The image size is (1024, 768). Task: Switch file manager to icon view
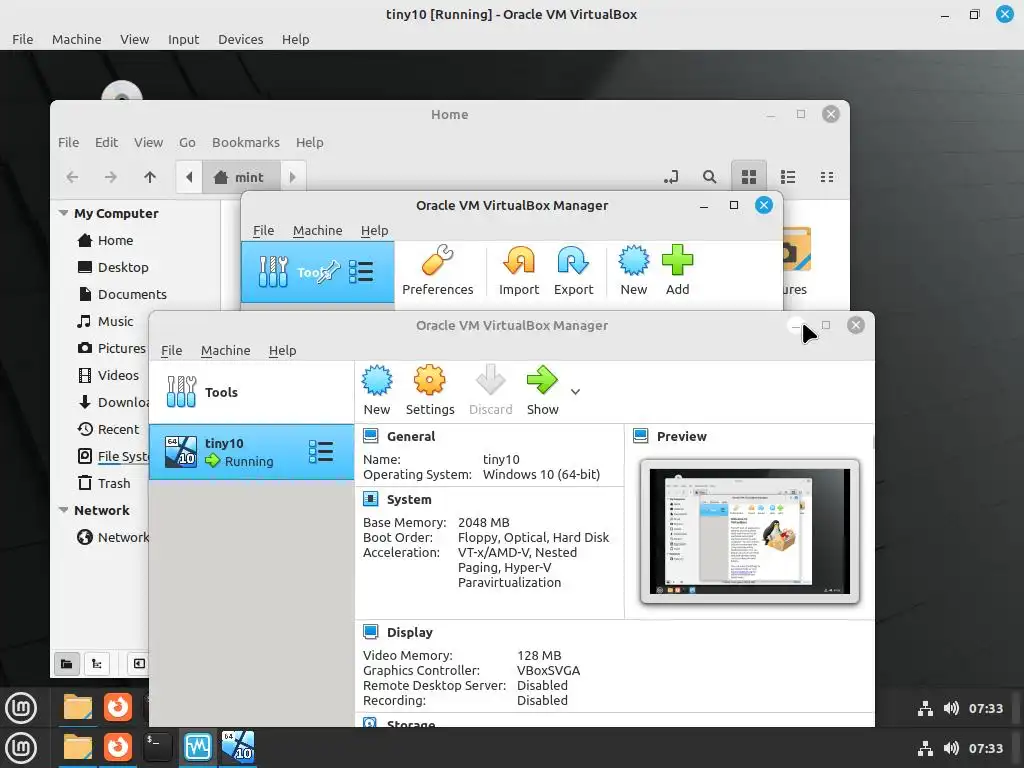(748, 177)
